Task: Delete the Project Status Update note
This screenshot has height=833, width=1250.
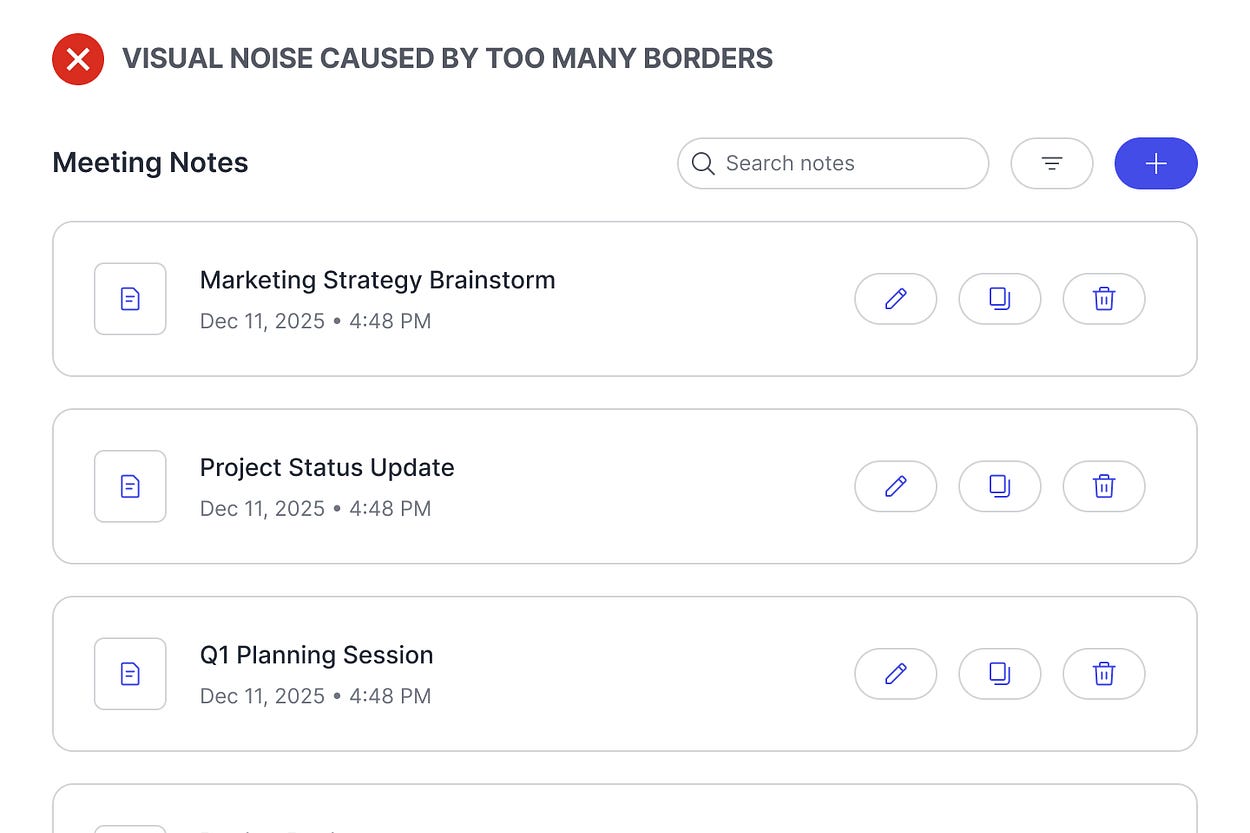Action: click(1103, 486)
